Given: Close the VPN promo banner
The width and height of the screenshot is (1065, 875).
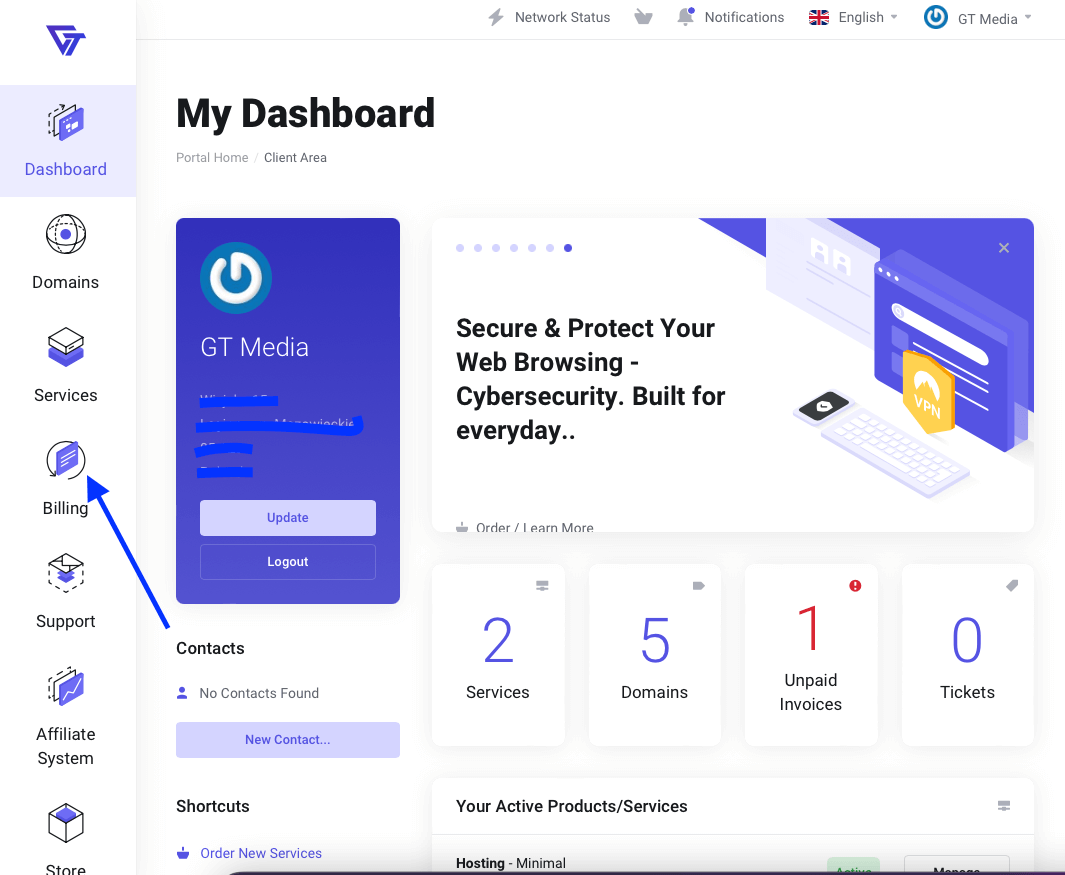Looking at the screenshot, I should pos(1004,248).
